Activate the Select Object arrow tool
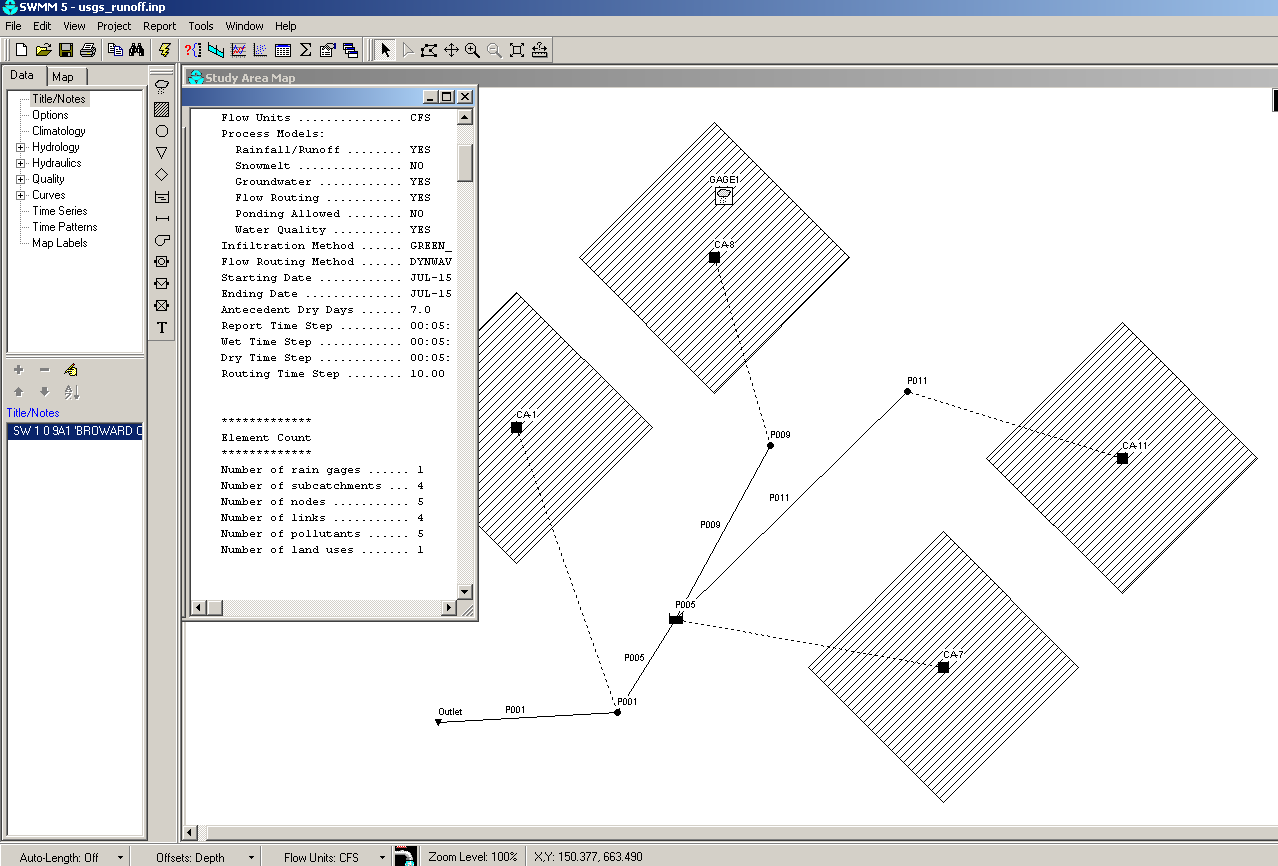Screen dimensions: 1278x866 (x=385, y=50)
